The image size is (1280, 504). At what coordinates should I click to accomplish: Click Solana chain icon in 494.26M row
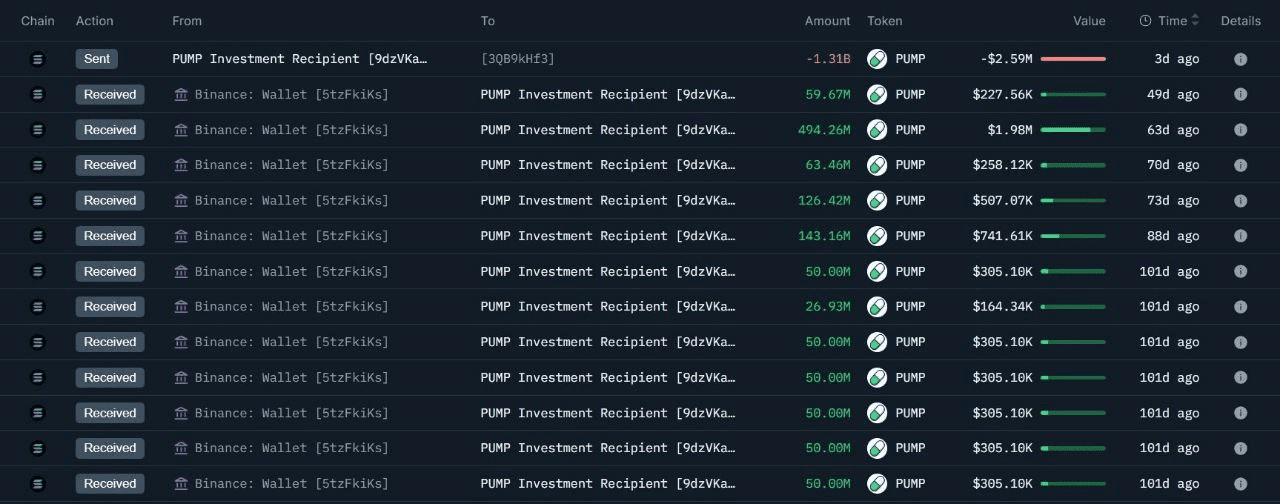tap(39, 130)
